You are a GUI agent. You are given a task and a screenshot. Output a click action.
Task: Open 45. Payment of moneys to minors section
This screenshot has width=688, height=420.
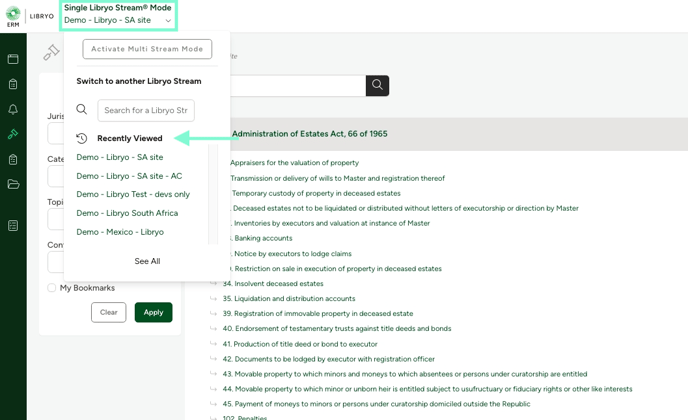[x=376, y=404]
